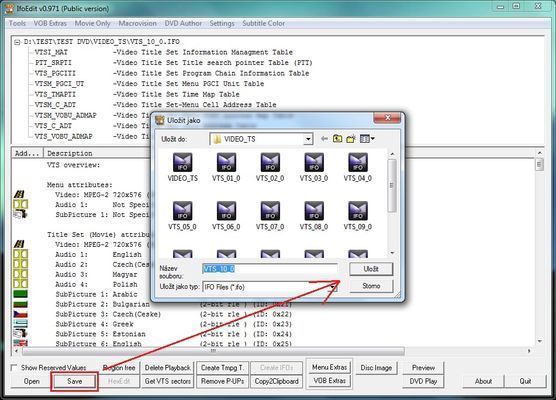This screenshot has width=556, height=400.
Task: Click the green icon beside SubPicture 1 Arabic
Action: point(21,294)
